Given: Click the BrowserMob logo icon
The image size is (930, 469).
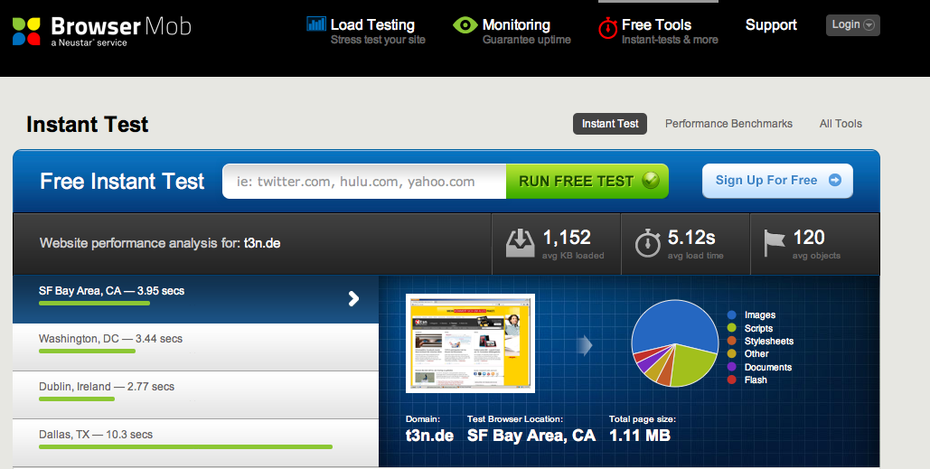Looking at the screenshot, I should [27, 31].
